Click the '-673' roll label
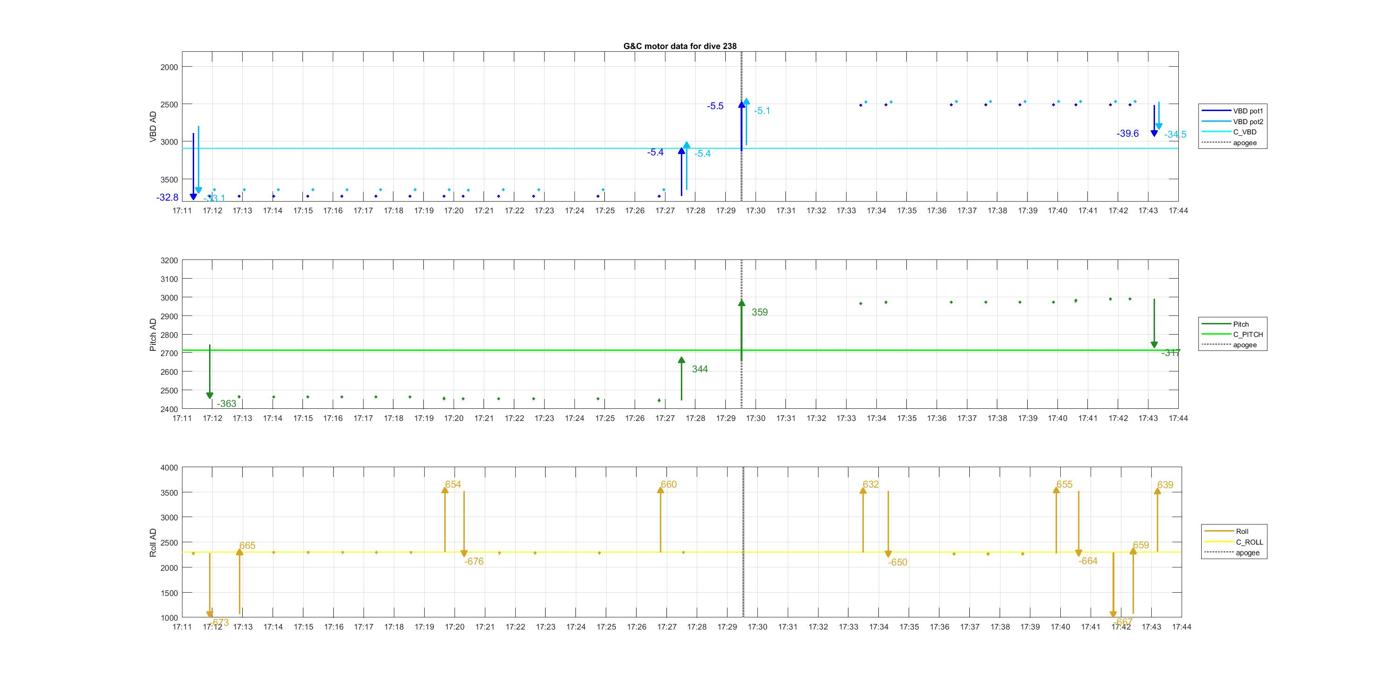 coord(219,622)
